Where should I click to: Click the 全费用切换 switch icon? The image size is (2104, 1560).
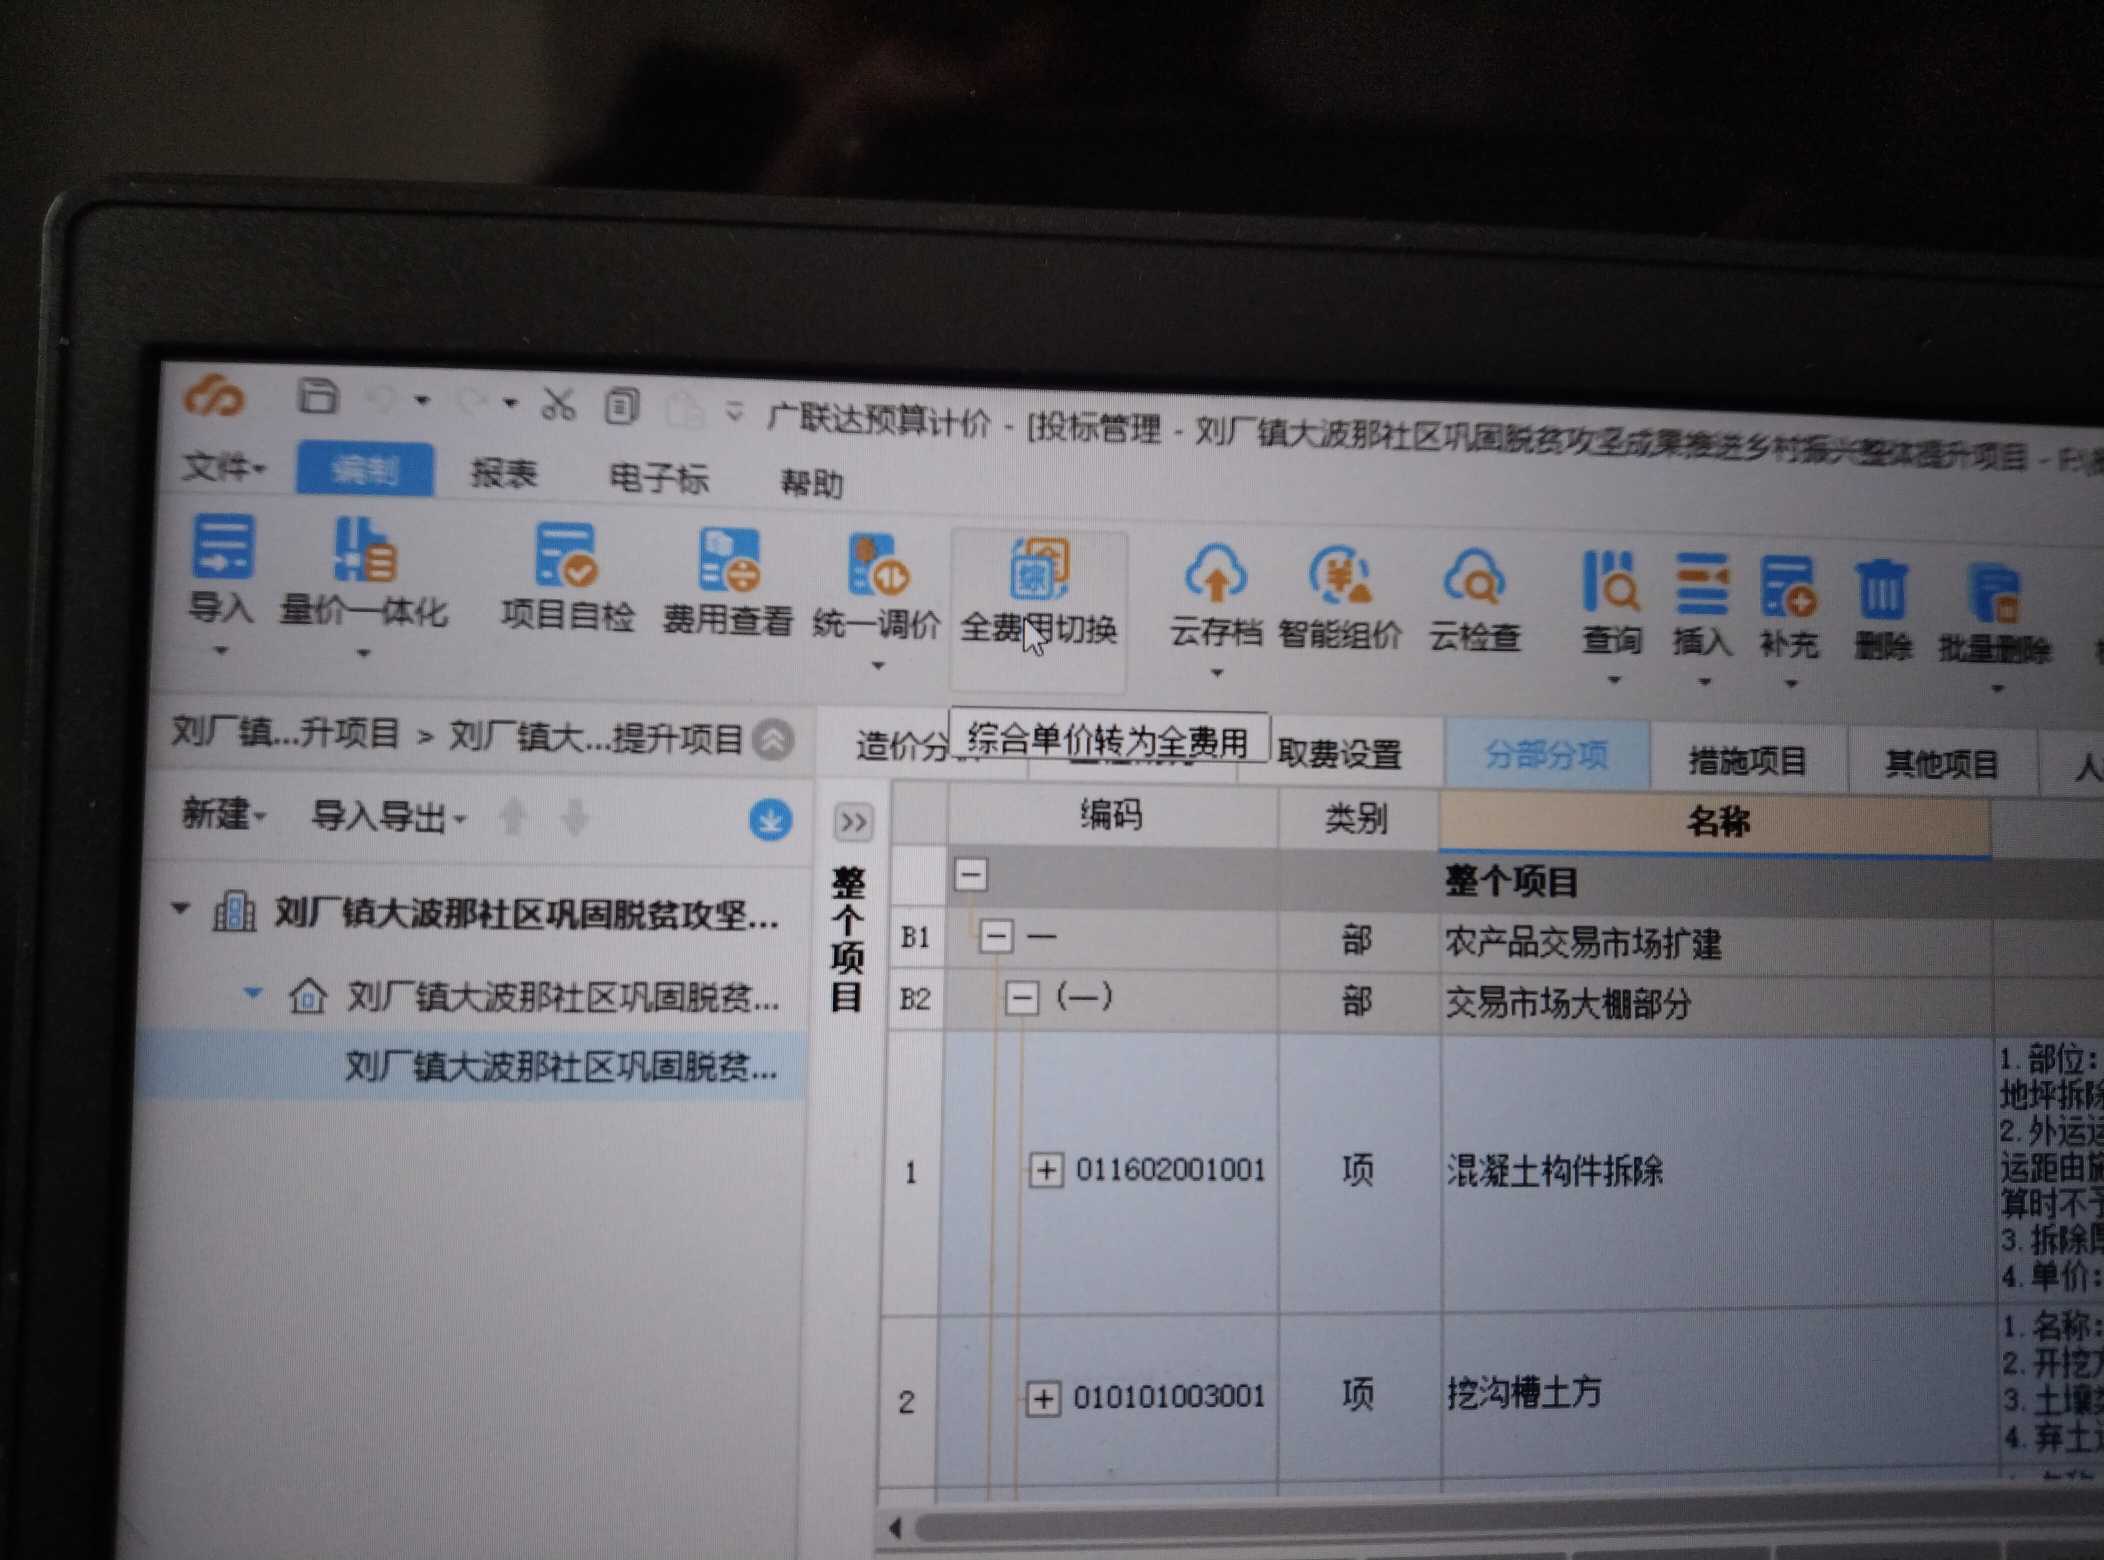[1039, 569]
